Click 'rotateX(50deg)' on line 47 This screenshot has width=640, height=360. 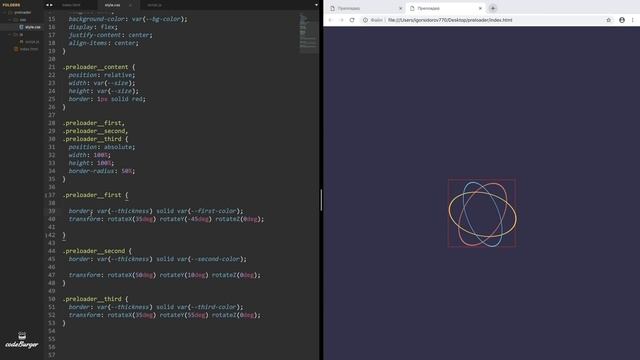tap(131, 275)
